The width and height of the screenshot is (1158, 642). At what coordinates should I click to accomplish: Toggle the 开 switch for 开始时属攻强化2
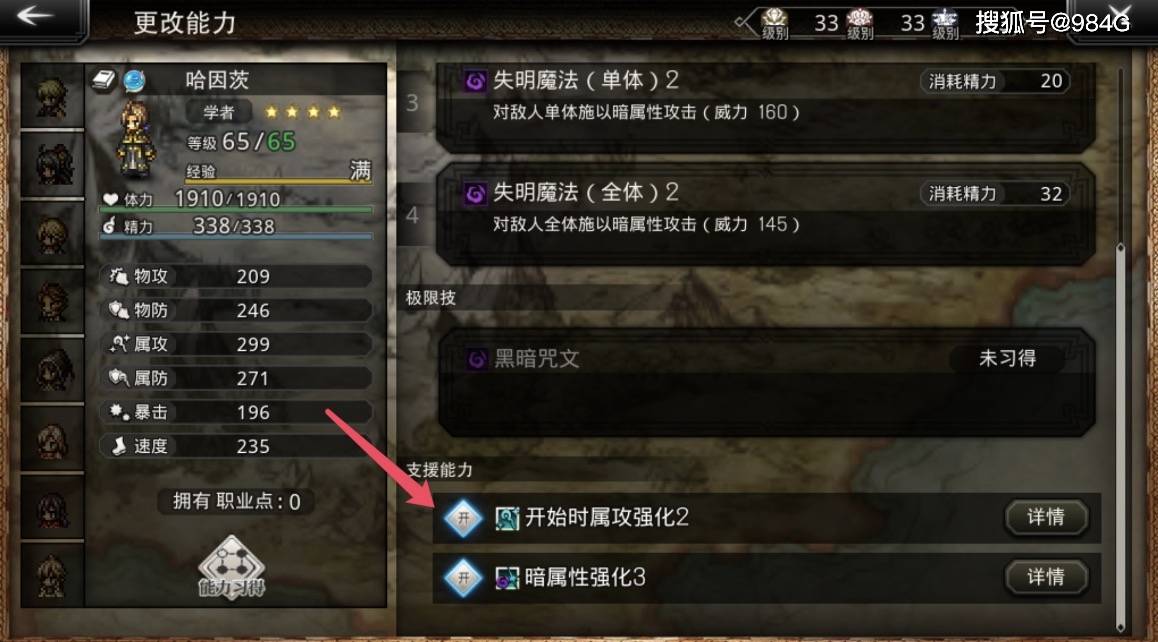point(463,518)
